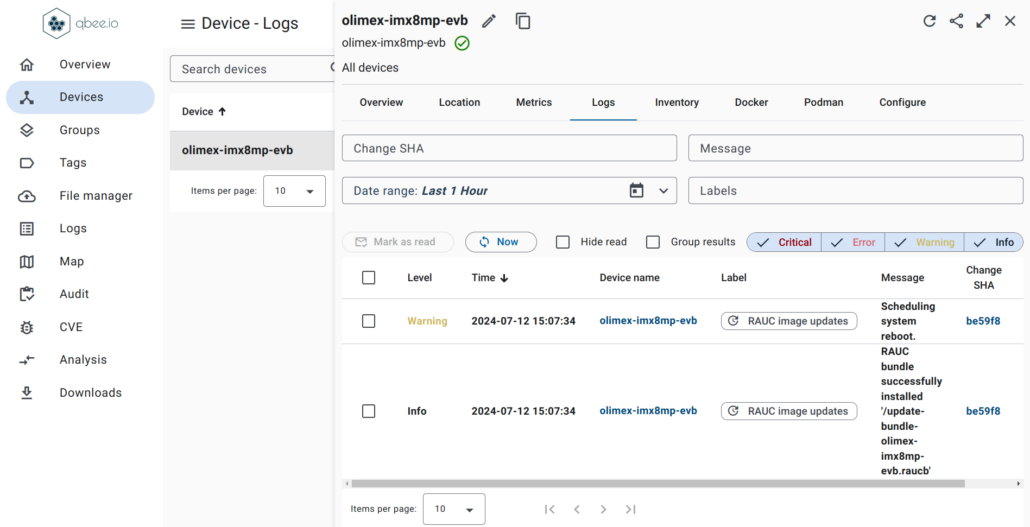Click the Map icon in sidebar
Image resolution: width=1030 pixels, height=527 pixels.
click(26, 262)
